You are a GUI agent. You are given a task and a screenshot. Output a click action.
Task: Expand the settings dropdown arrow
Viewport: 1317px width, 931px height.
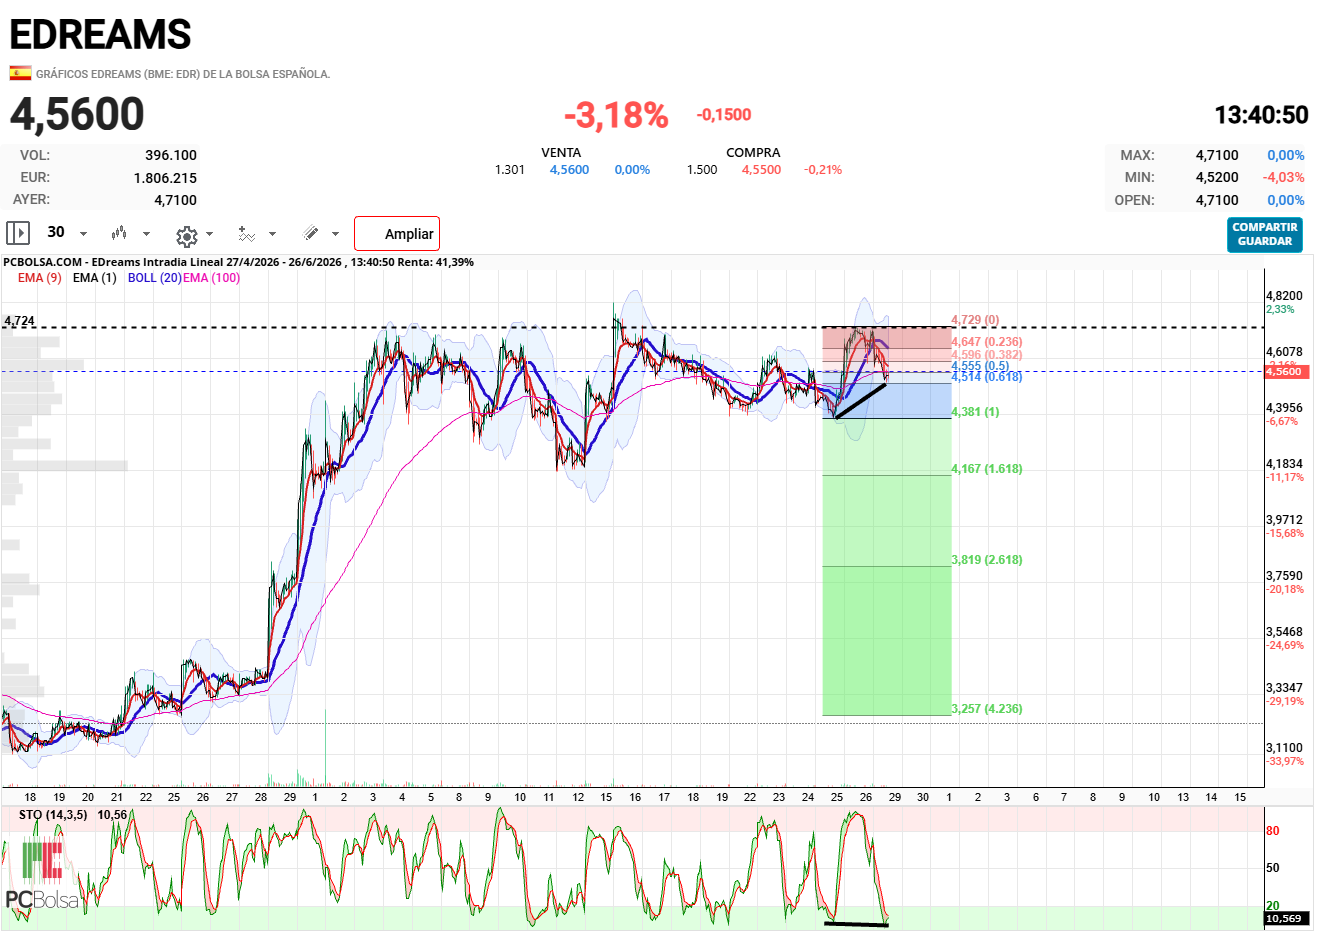point(209,234)
